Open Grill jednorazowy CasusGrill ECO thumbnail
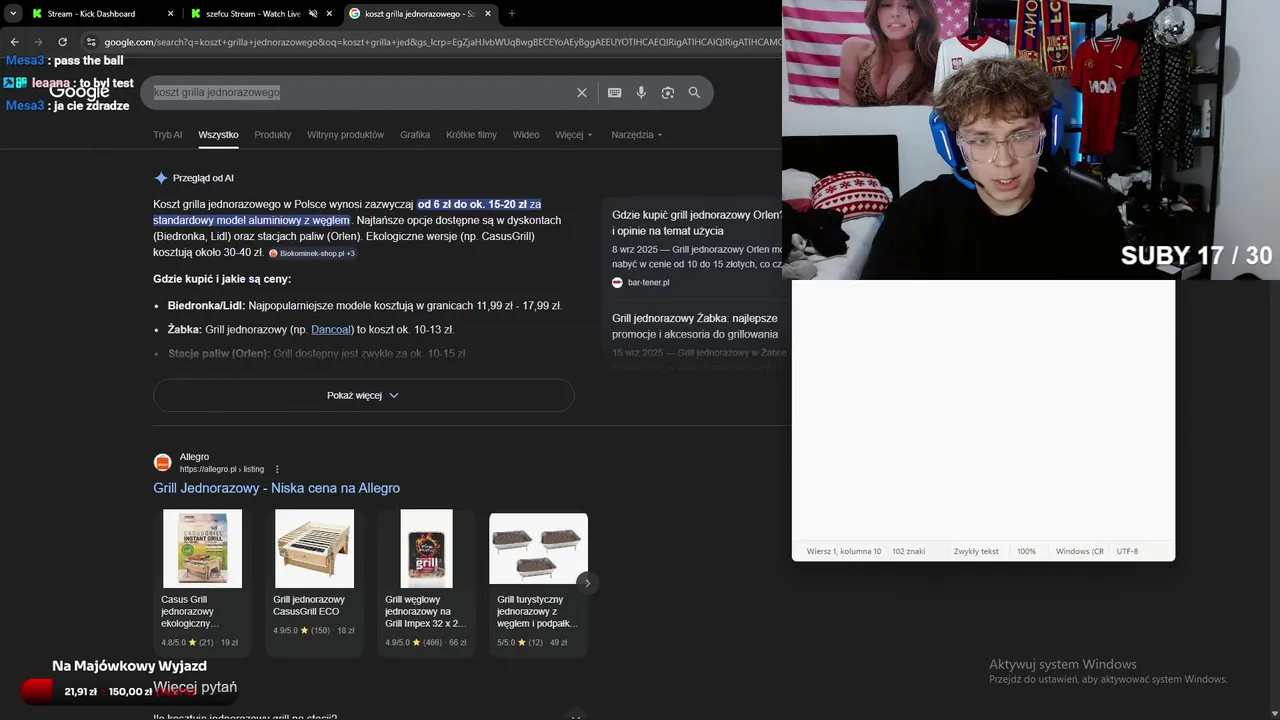This screenshot has width=1280, height=720. [x=315, y=548]
